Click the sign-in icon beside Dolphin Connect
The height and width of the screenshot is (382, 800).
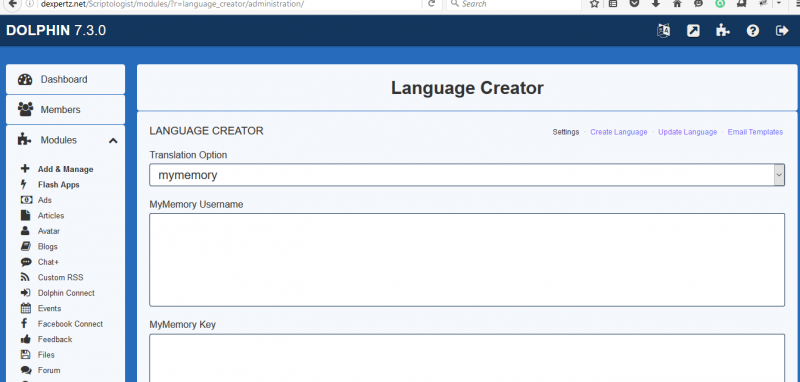click(26, 293)
